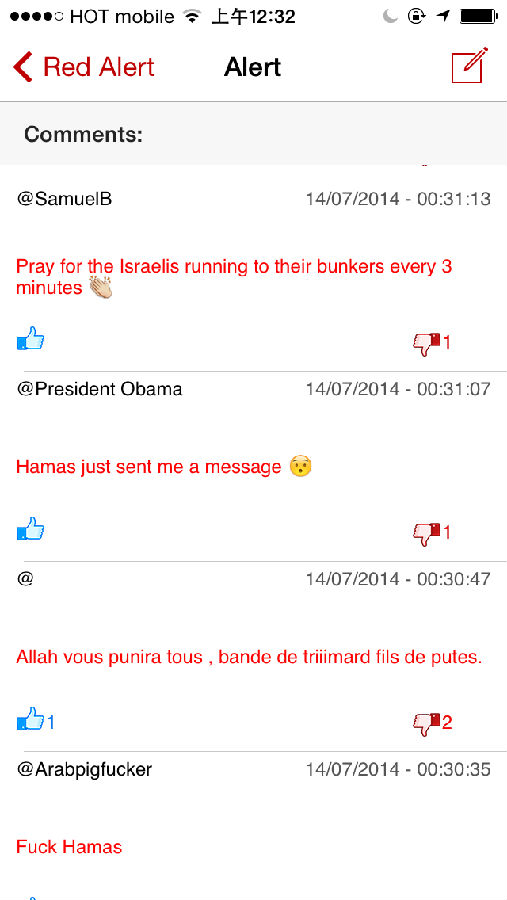
Task: Like the President Obama comment
Action: click(30, 529)
